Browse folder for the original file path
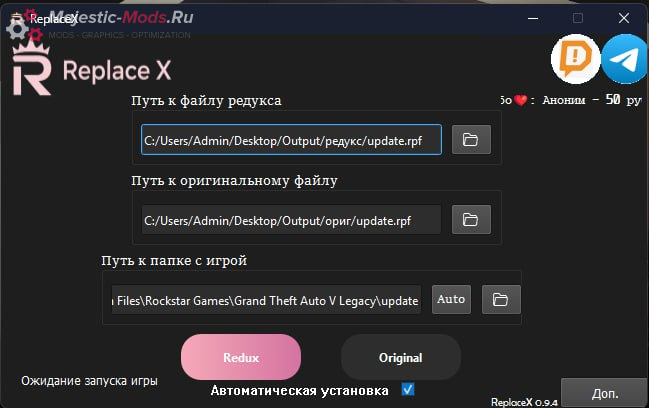Viewport: 649px width, 408px height. tap(471, 219)
